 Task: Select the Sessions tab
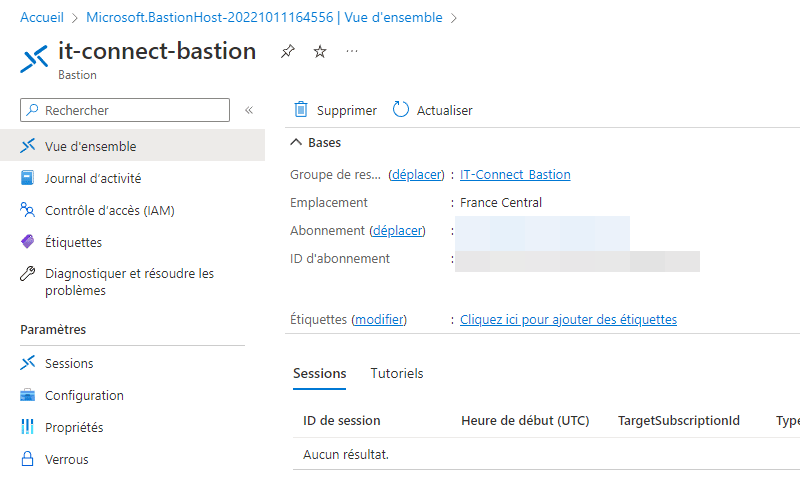(x=319, y=373)
